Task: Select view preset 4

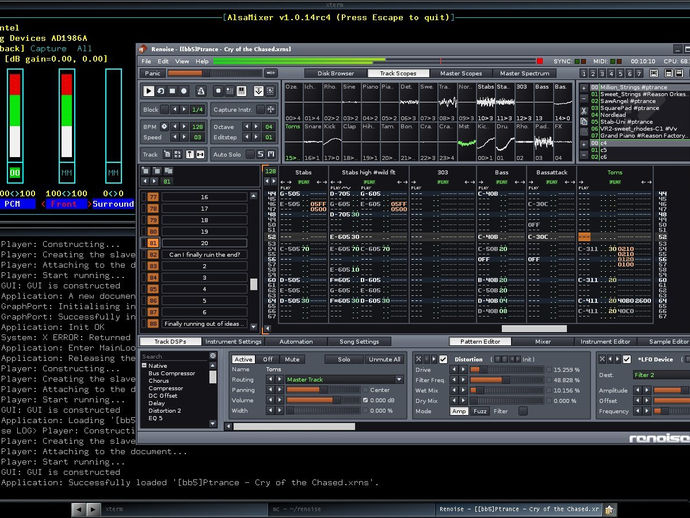Action: pyautogui.click(x=611, y=73)
